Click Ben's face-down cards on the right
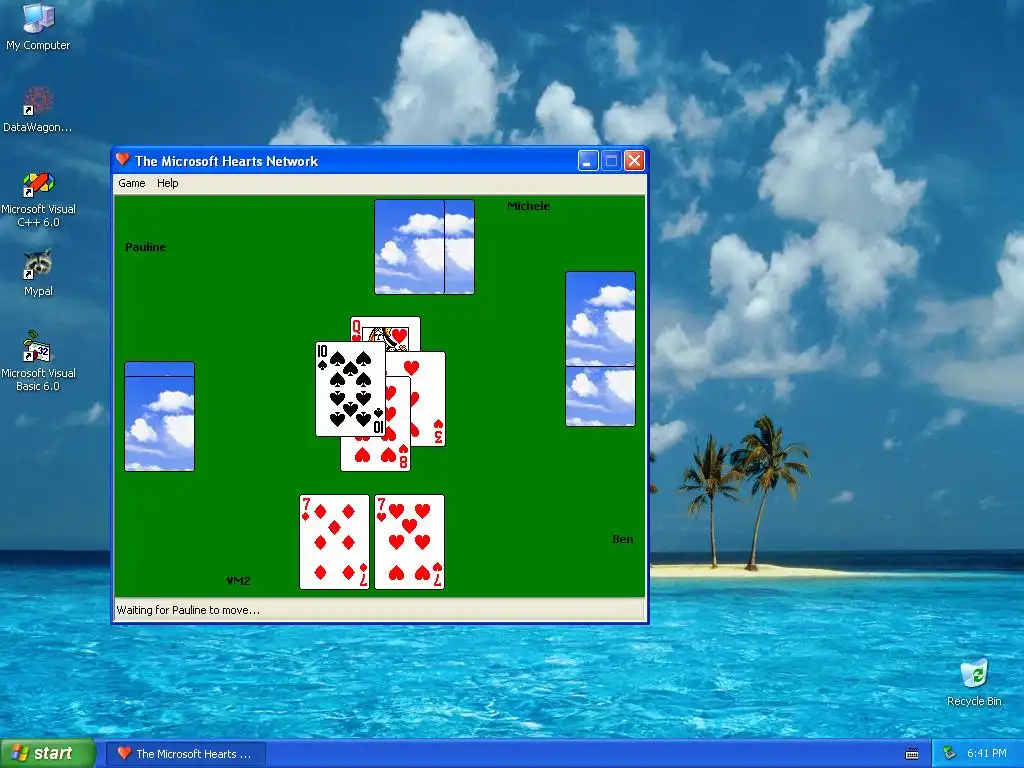 pyautogui.click(x=600, y=349)
